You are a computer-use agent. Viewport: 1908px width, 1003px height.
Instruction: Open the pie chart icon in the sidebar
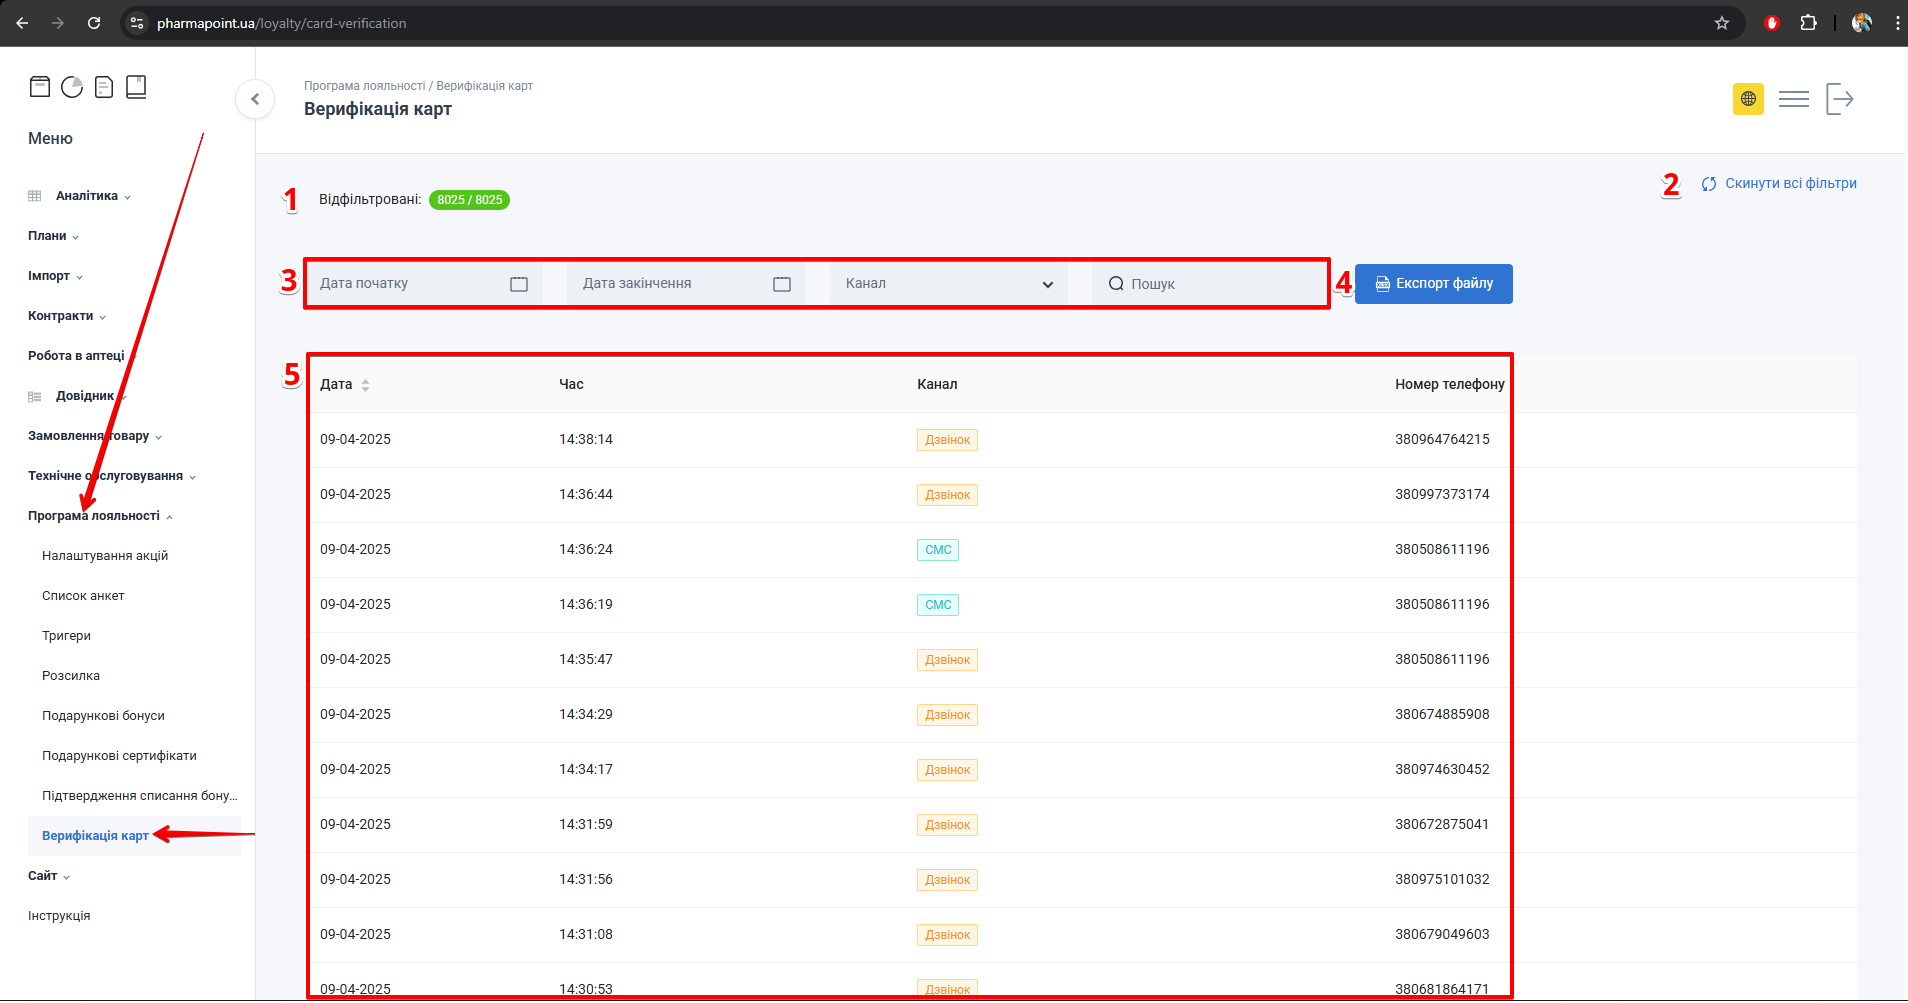(72, 87)
